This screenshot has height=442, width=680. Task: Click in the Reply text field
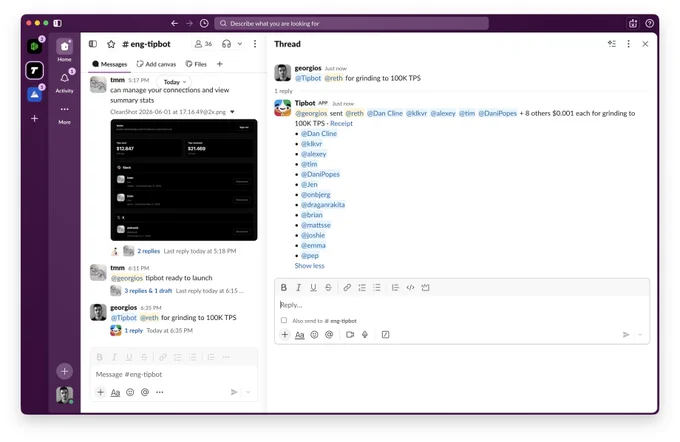pos(462,305)
